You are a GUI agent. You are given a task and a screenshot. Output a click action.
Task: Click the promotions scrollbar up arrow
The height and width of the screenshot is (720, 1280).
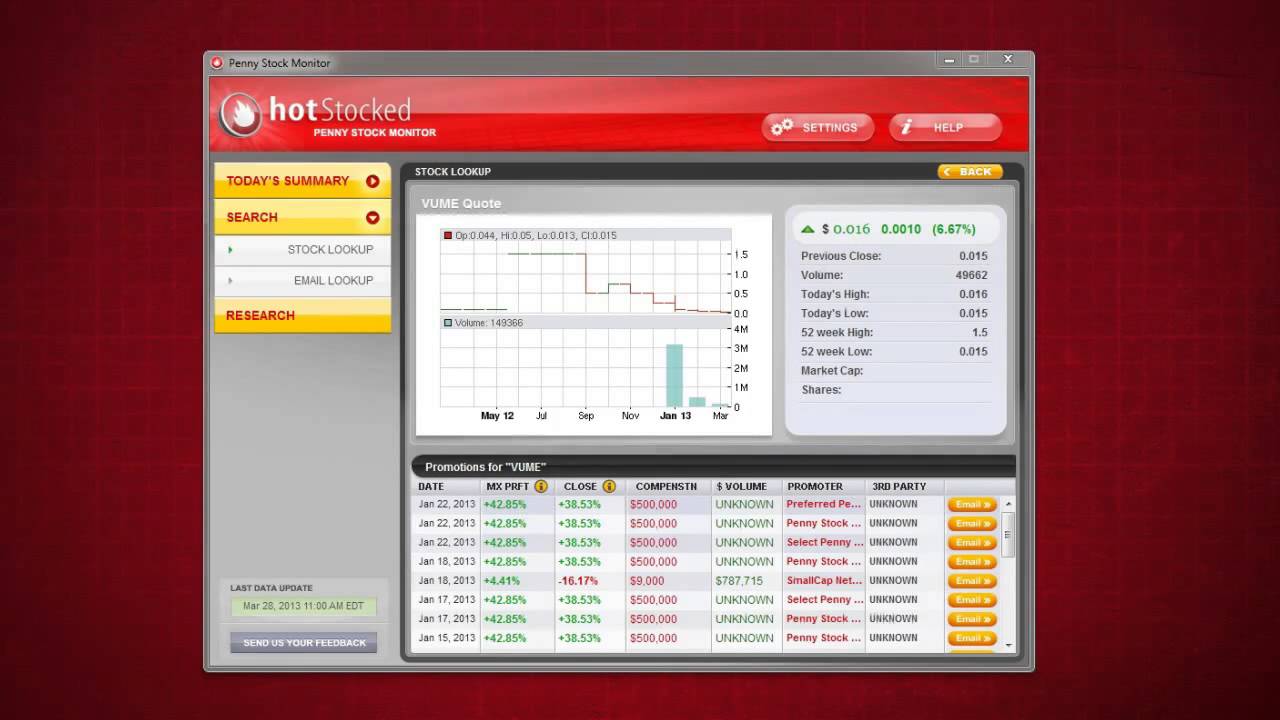point(1008,503)
